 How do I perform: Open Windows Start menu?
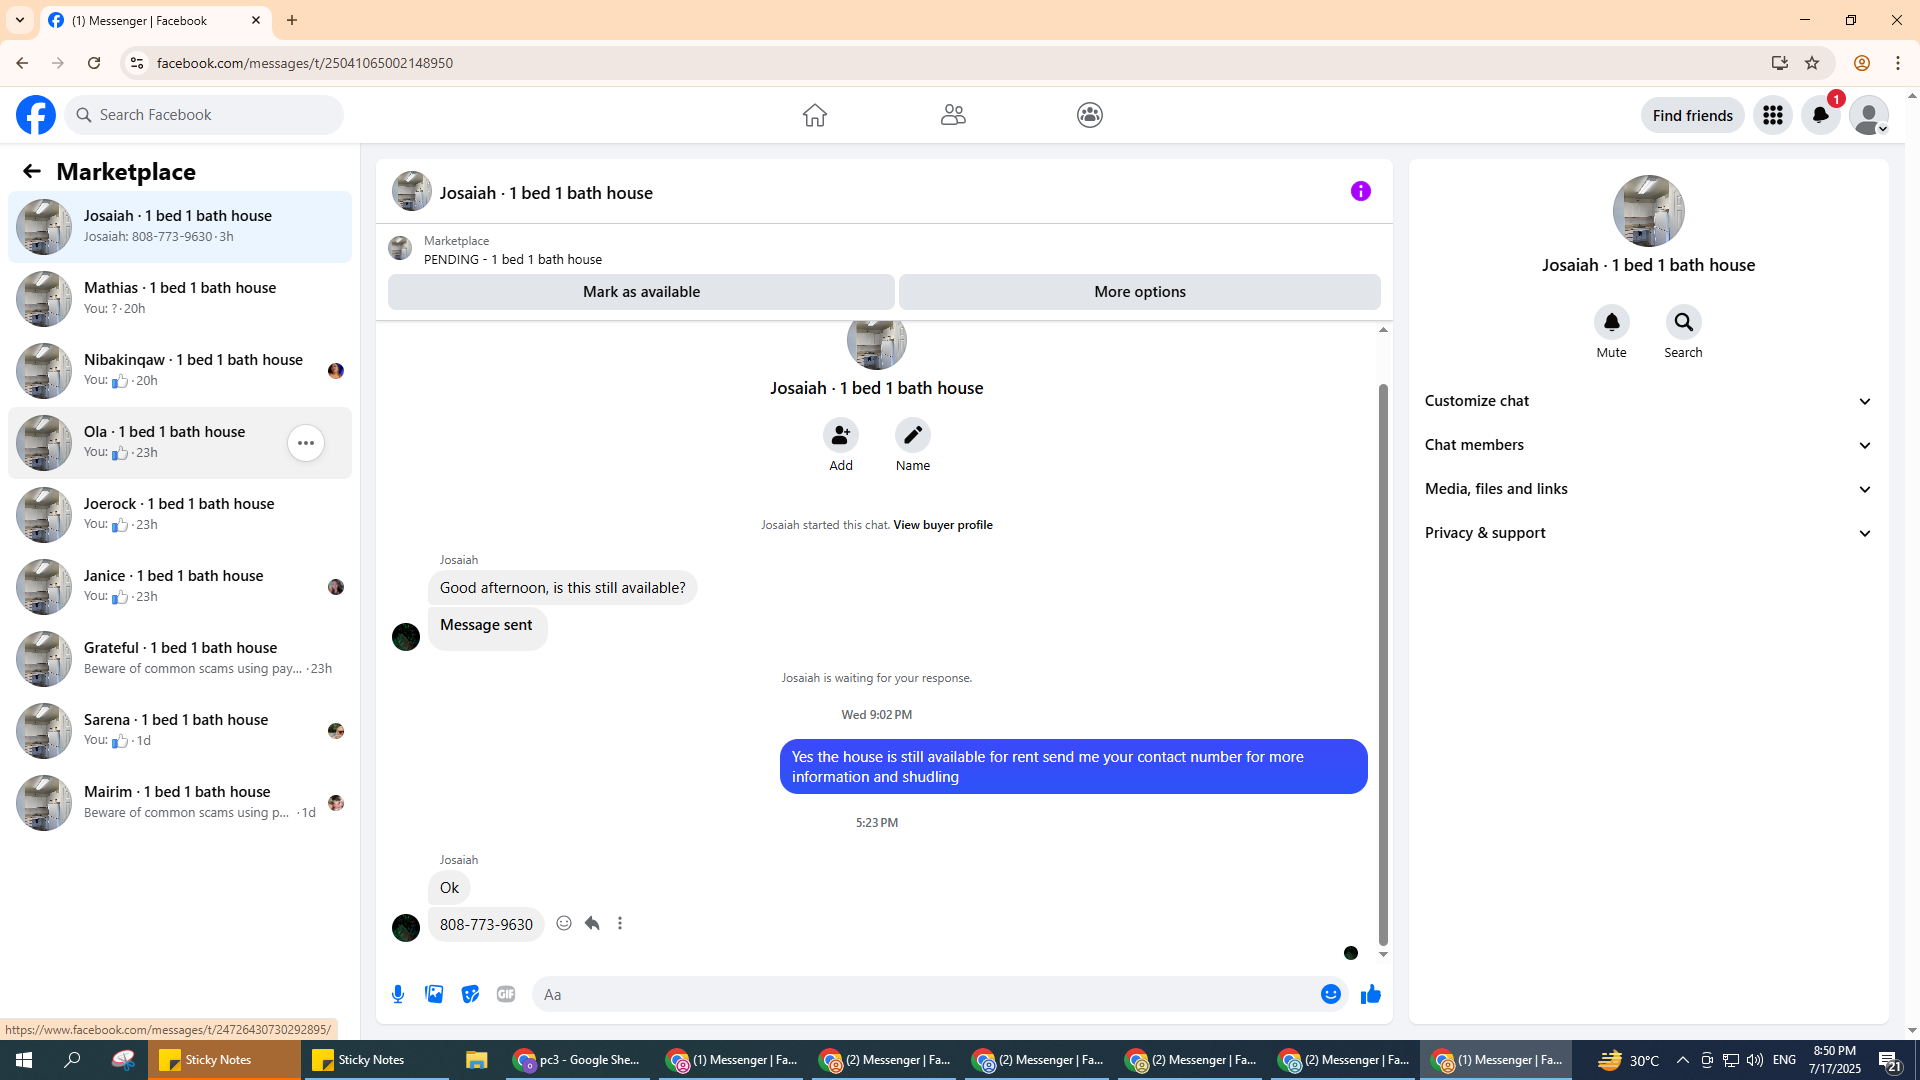[x=24, y=1060]
